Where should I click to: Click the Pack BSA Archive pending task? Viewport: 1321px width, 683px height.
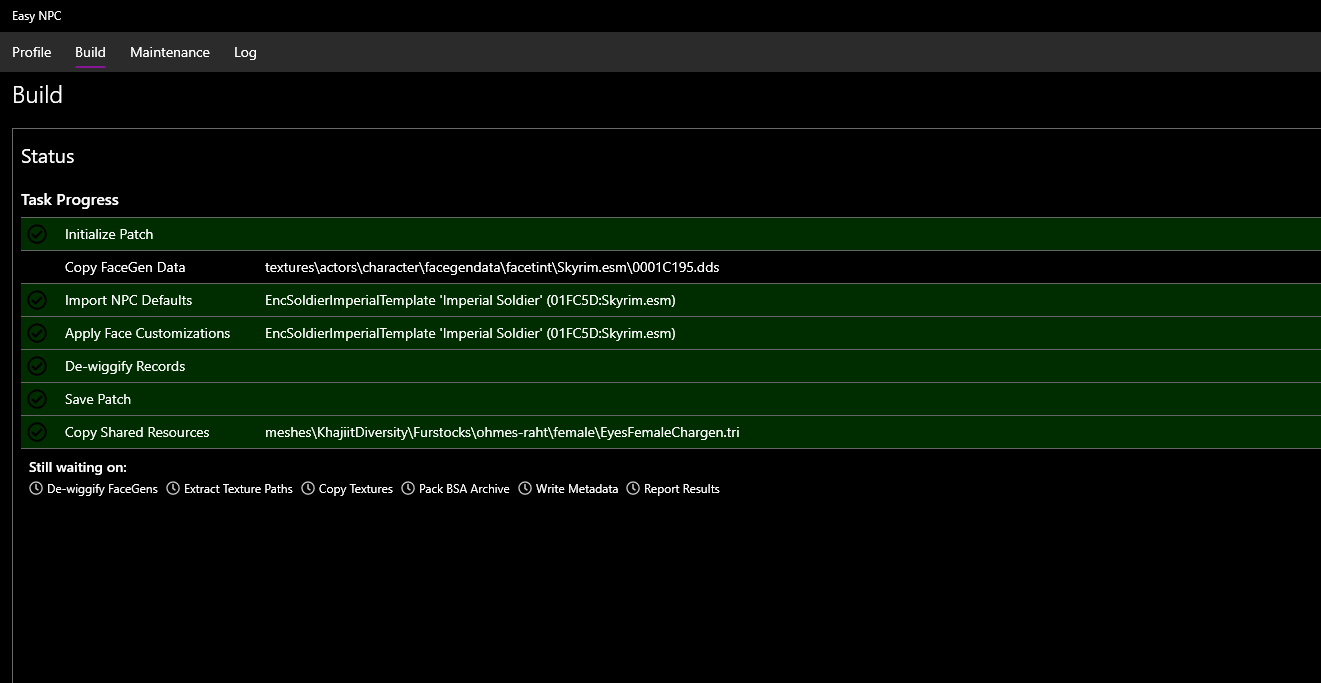point(464,489)
